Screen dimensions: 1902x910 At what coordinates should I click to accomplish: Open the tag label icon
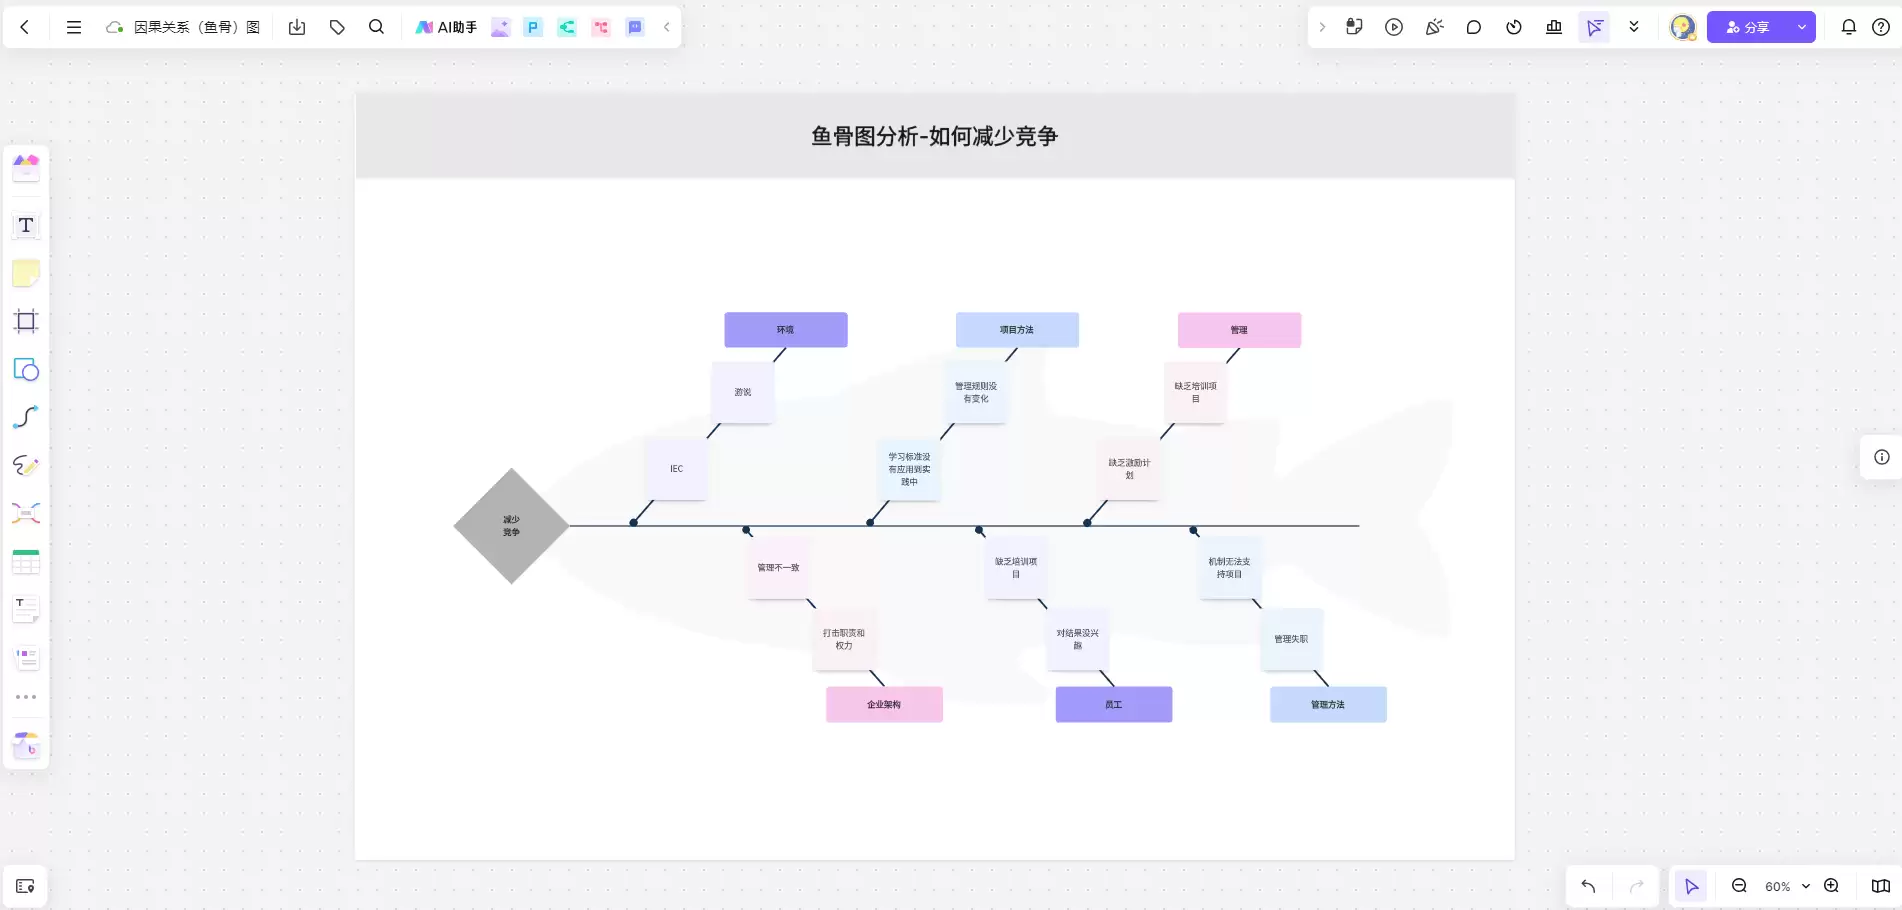pyautogui.click(x=337, y=27)
